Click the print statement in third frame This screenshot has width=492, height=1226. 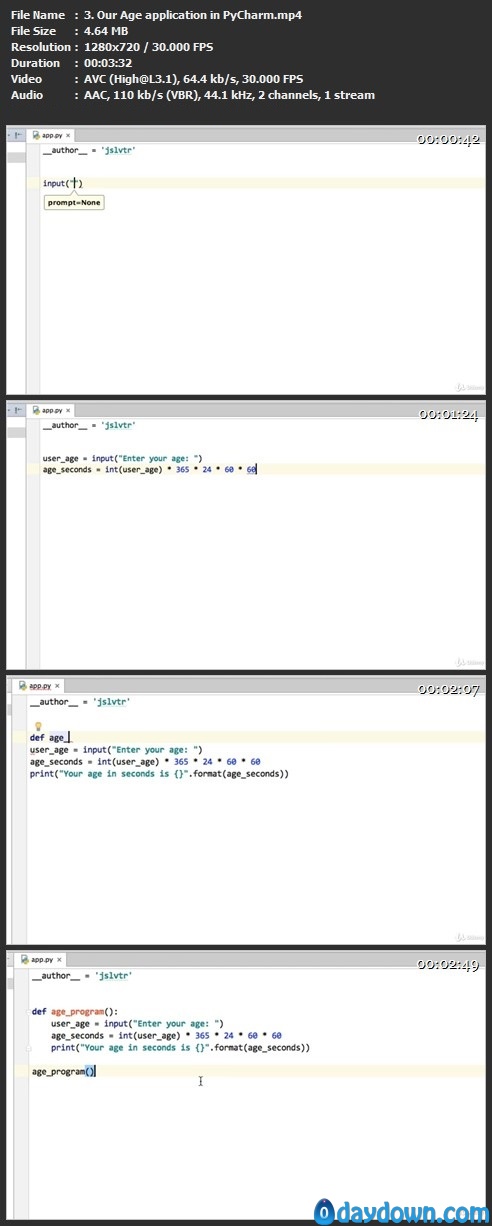point(159,773)
